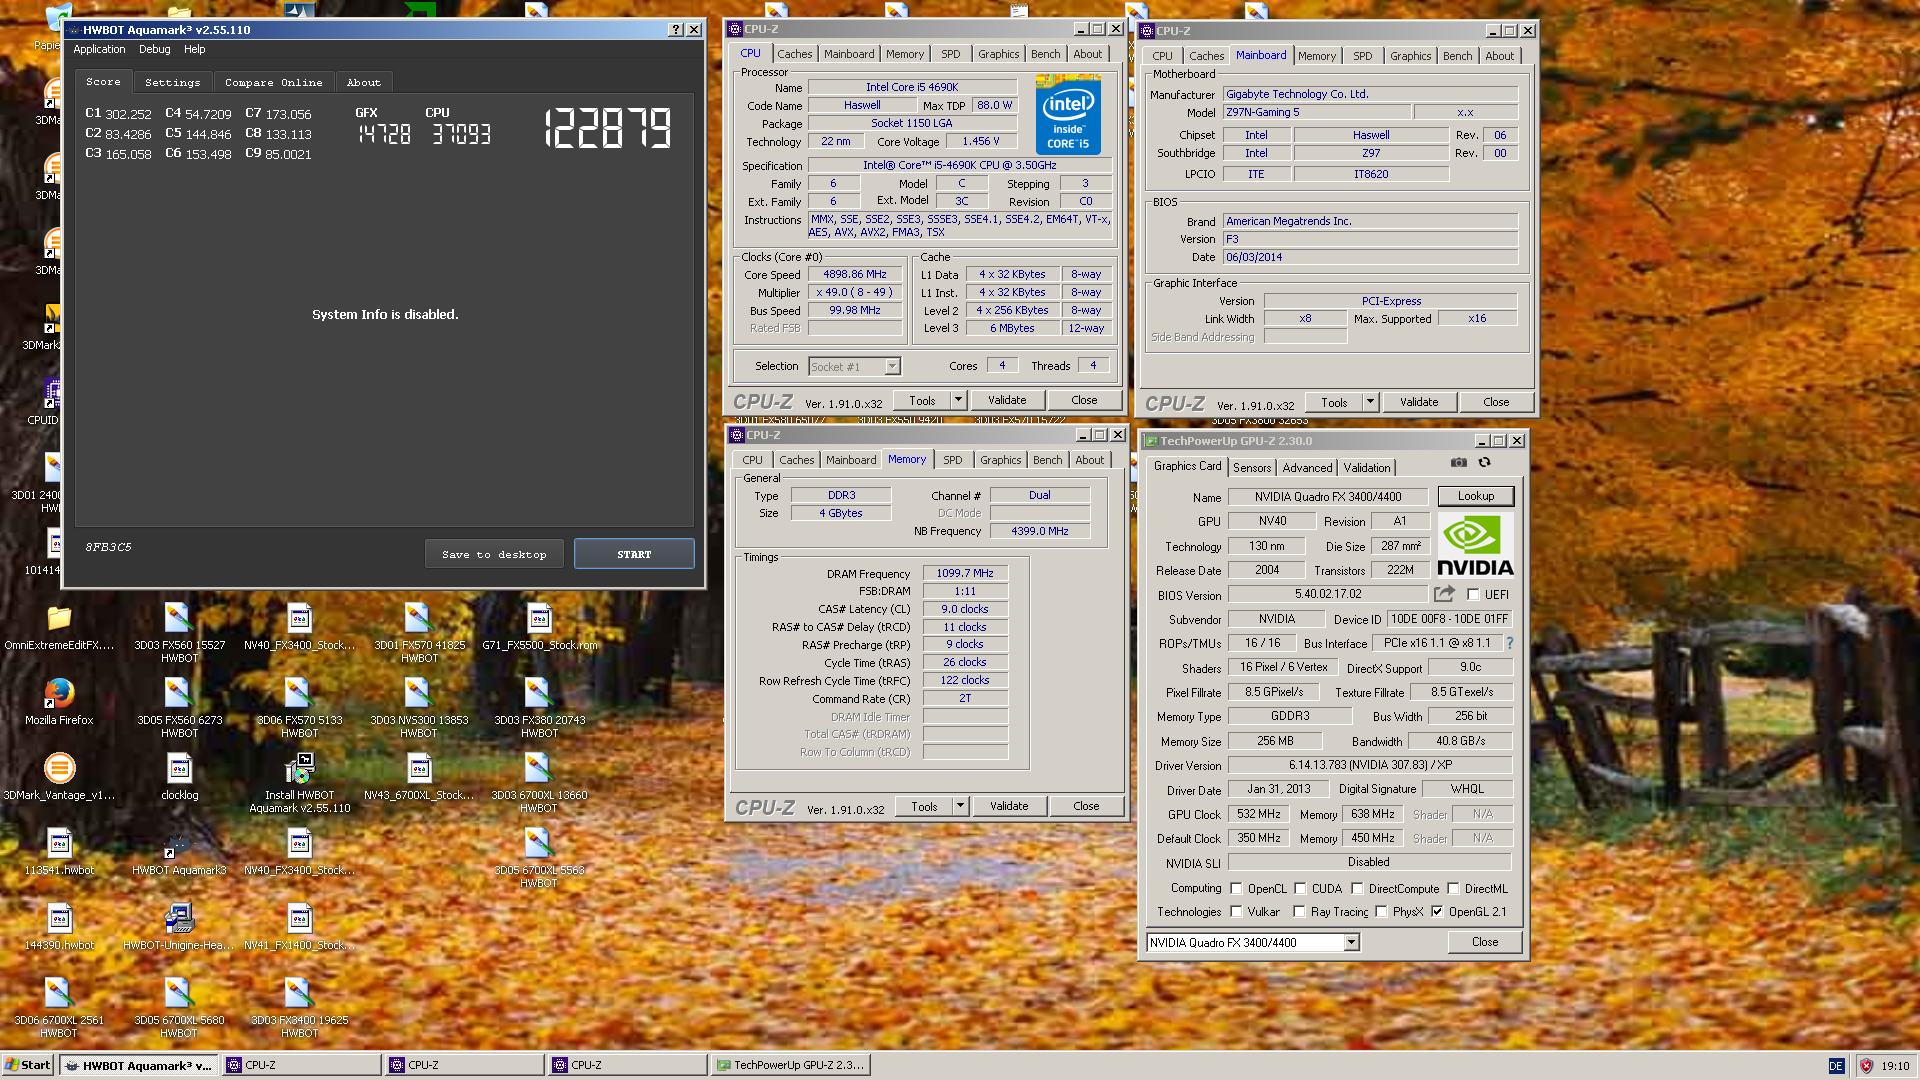Open 144390.hwbot desktop file
The width and height of the screenshot is (1920, 1080).
[x=59, y=926]
